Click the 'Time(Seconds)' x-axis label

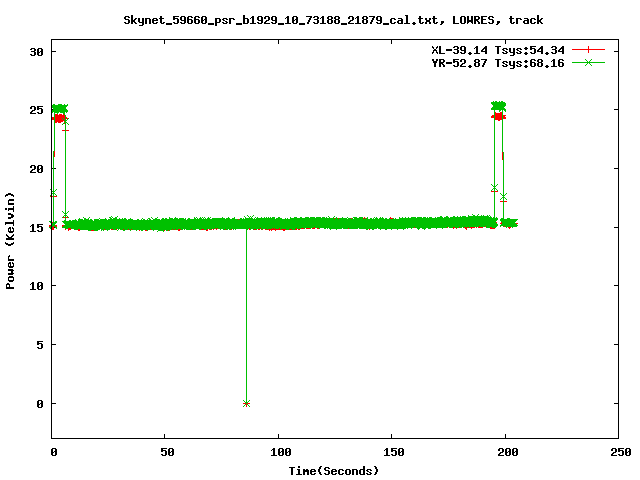pos(333,471)
